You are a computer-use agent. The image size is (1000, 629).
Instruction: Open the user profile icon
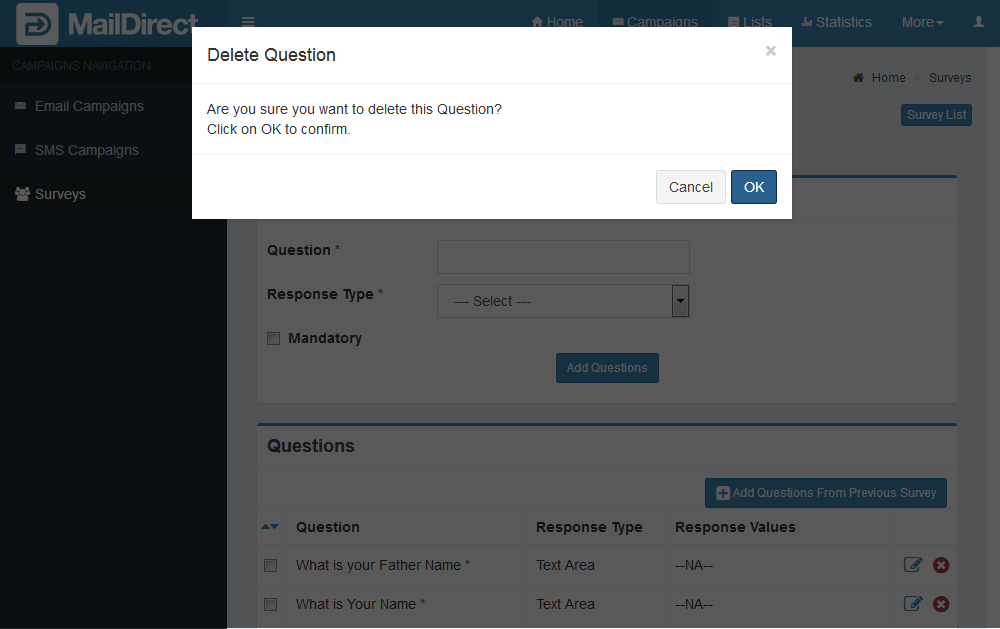(978, 22)
